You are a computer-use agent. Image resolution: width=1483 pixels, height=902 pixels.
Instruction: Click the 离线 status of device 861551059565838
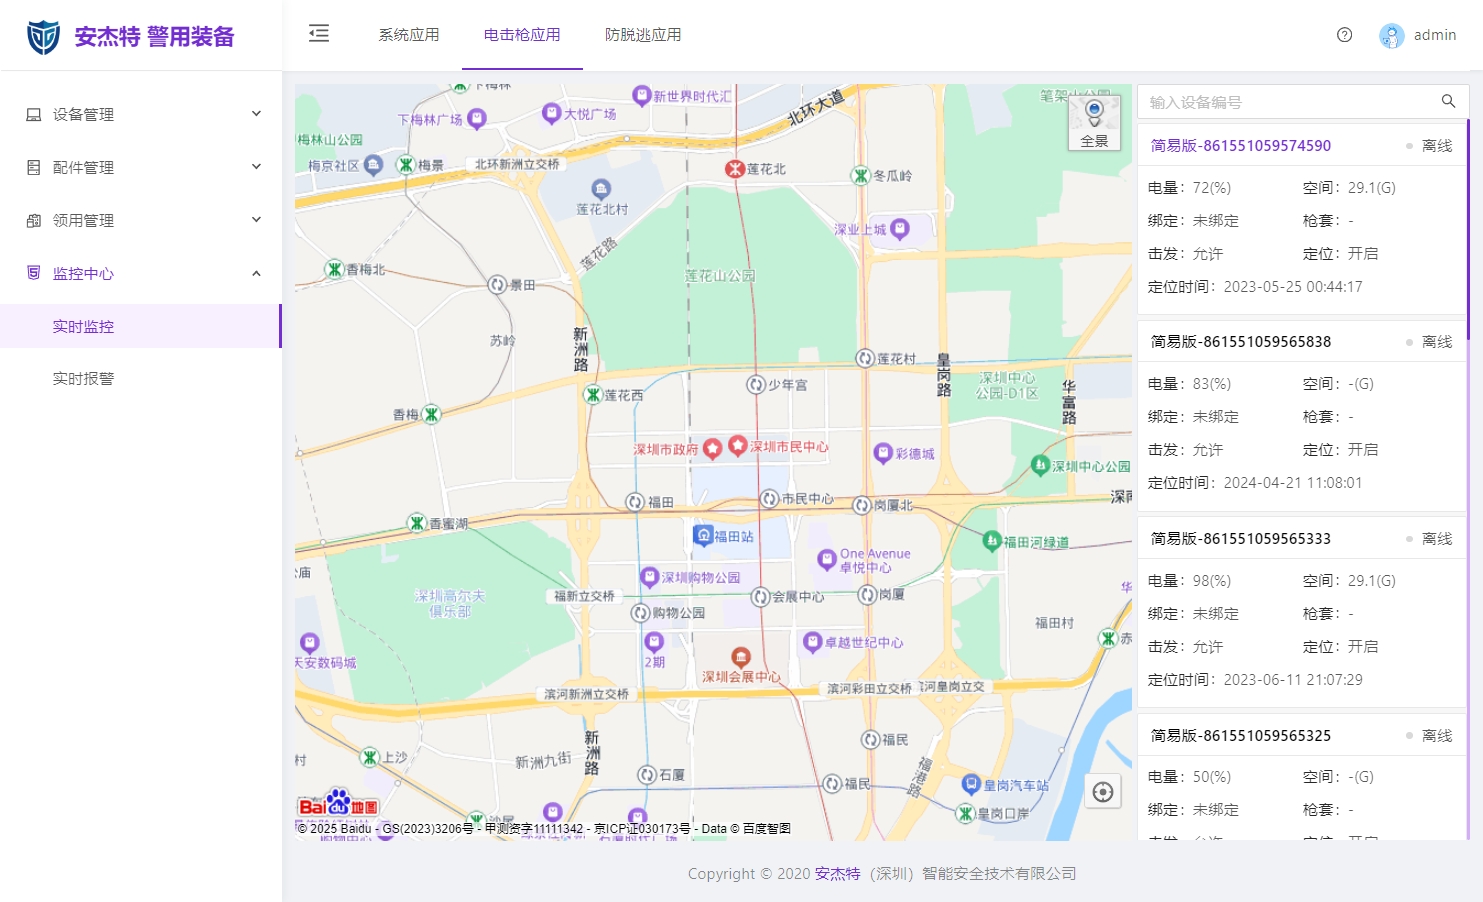pyautogui.click(x=1437, y=342)
